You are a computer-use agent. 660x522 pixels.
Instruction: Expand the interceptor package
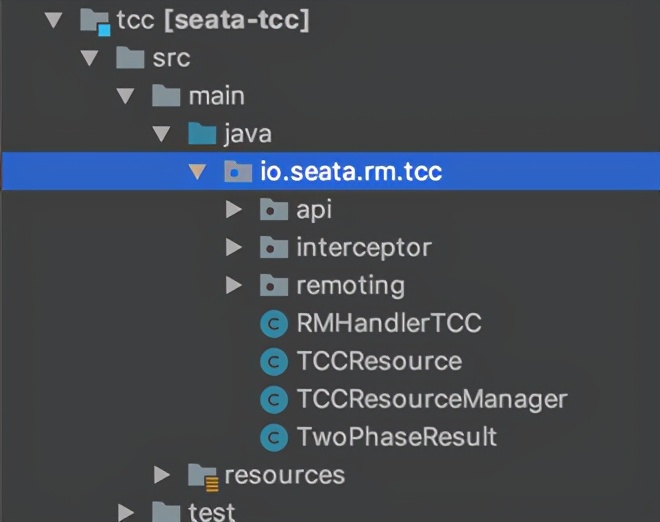pyautogui.click(x=234, y=248)
